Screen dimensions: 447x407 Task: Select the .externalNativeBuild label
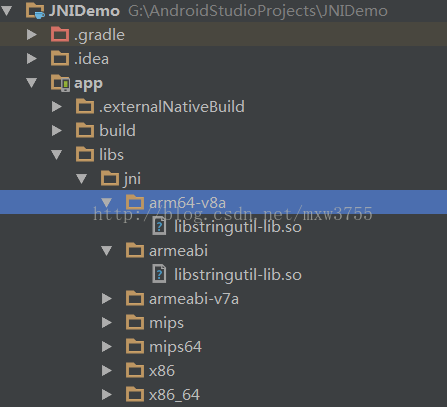point(172,107)
